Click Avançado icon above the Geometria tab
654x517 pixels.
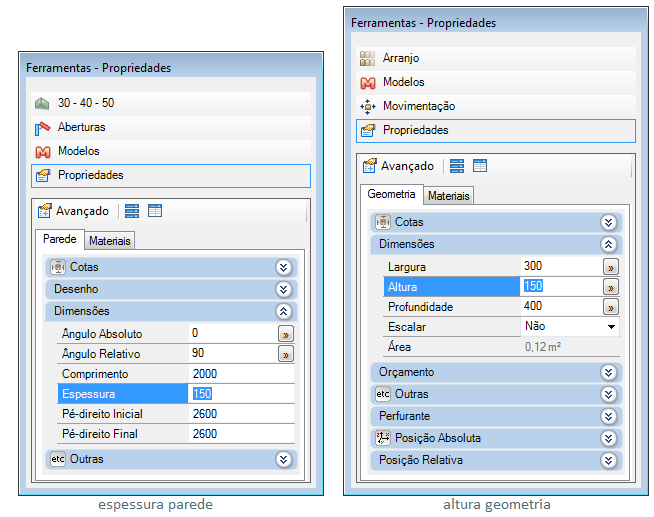pyautogui.click(x=370, y=166)
